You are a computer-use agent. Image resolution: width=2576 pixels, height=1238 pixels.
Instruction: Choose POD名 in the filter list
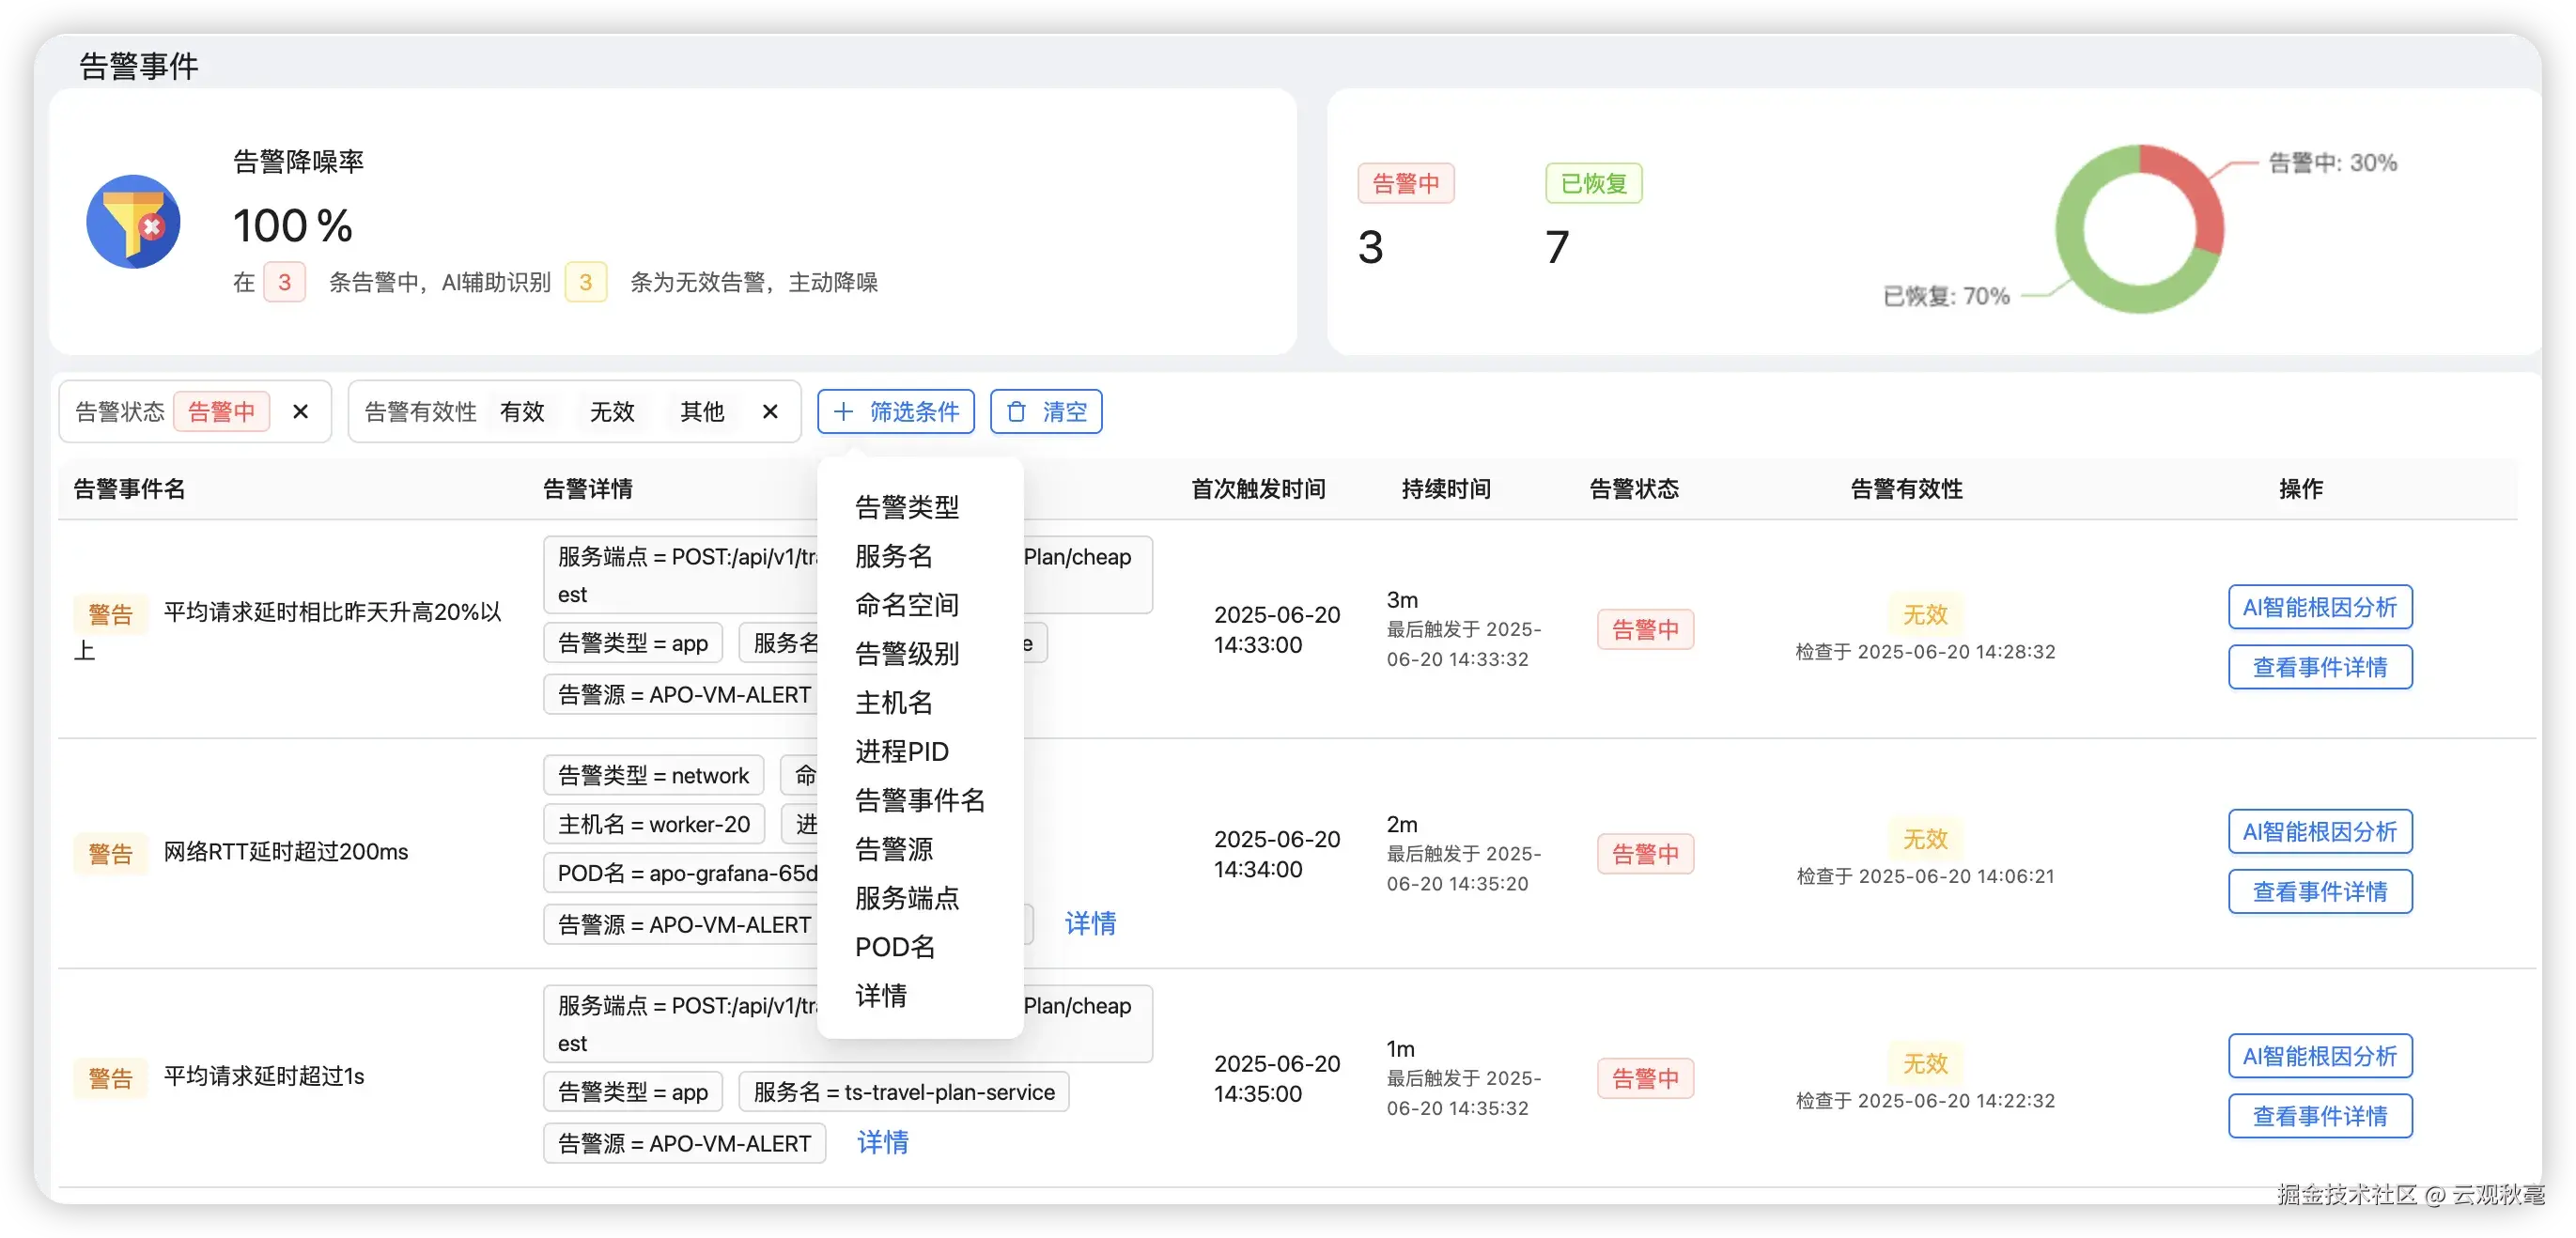click(895, 947)
